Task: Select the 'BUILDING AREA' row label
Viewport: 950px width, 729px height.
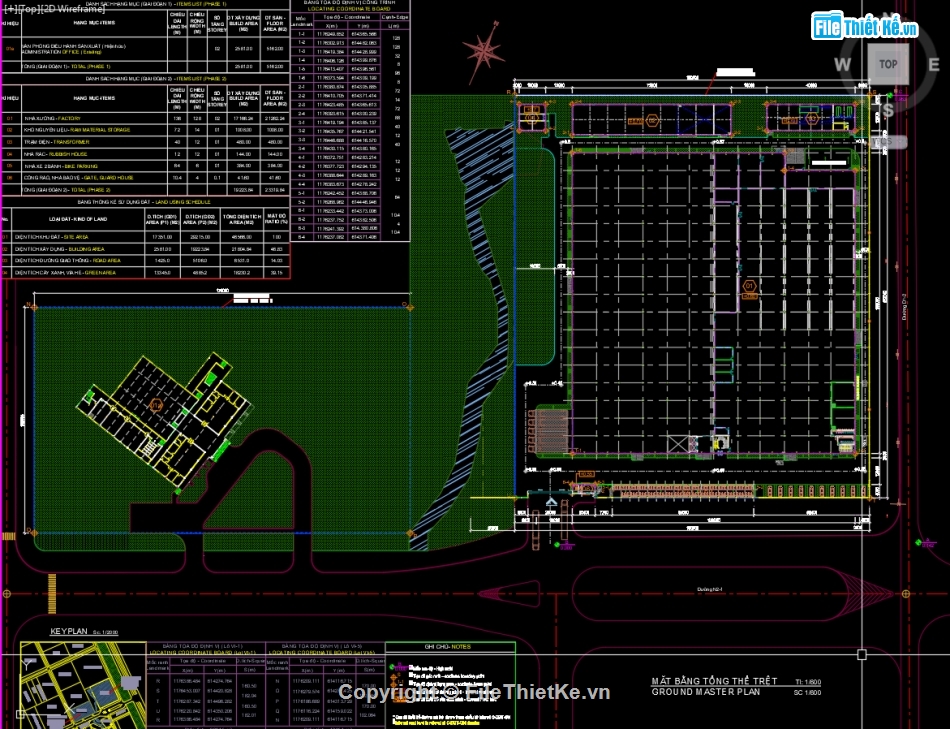Action: point(86,249)
